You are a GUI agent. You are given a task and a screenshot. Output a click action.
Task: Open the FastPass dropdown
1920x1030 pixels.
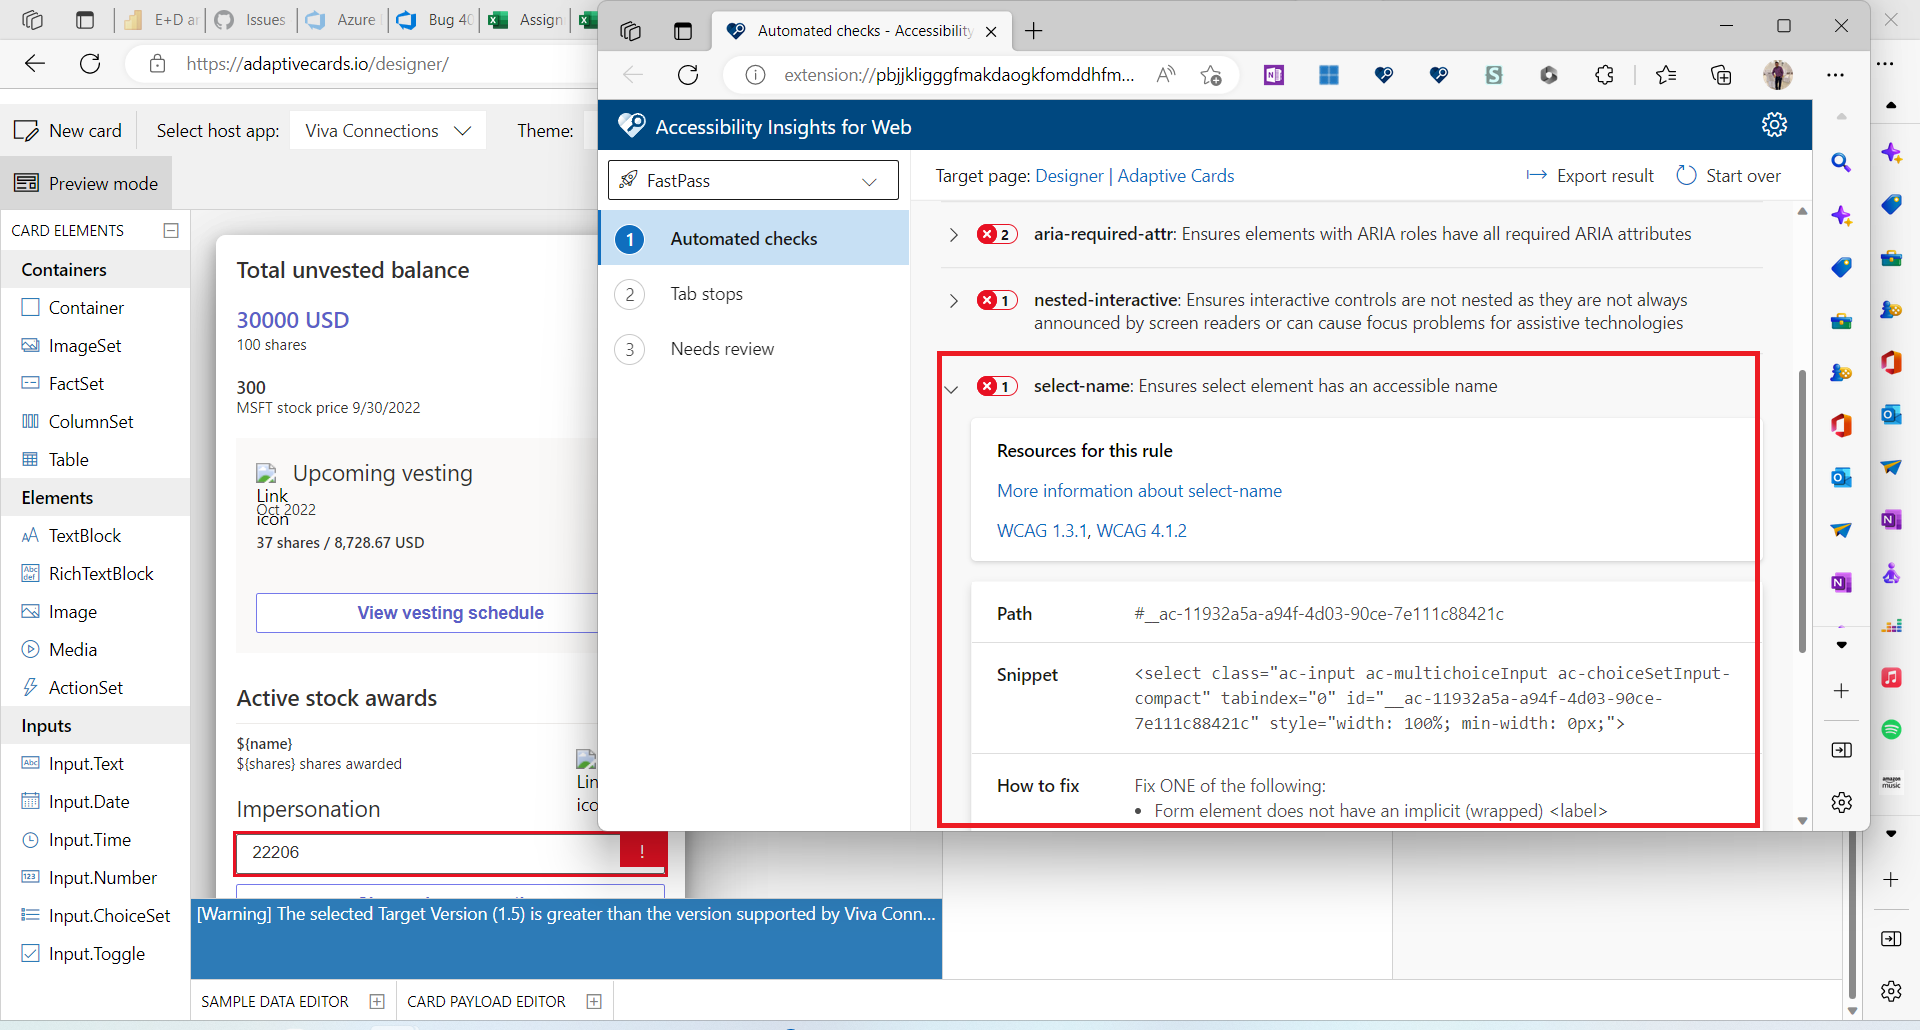(x=752, y=180)
